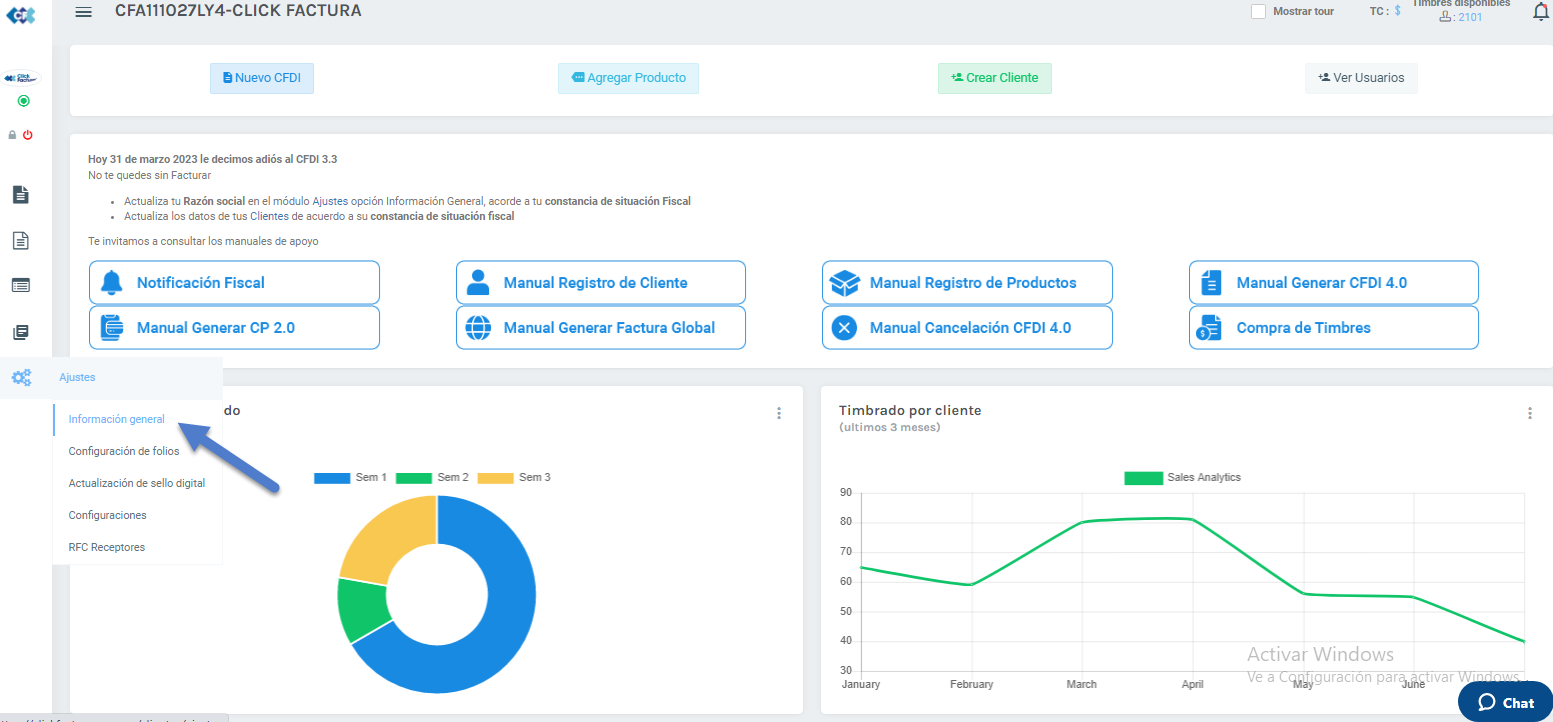Click the outlined document icon in sidebar
The height and width of the screenshot is (722, 1553).
pyautogui.click(x=20, y=240)
